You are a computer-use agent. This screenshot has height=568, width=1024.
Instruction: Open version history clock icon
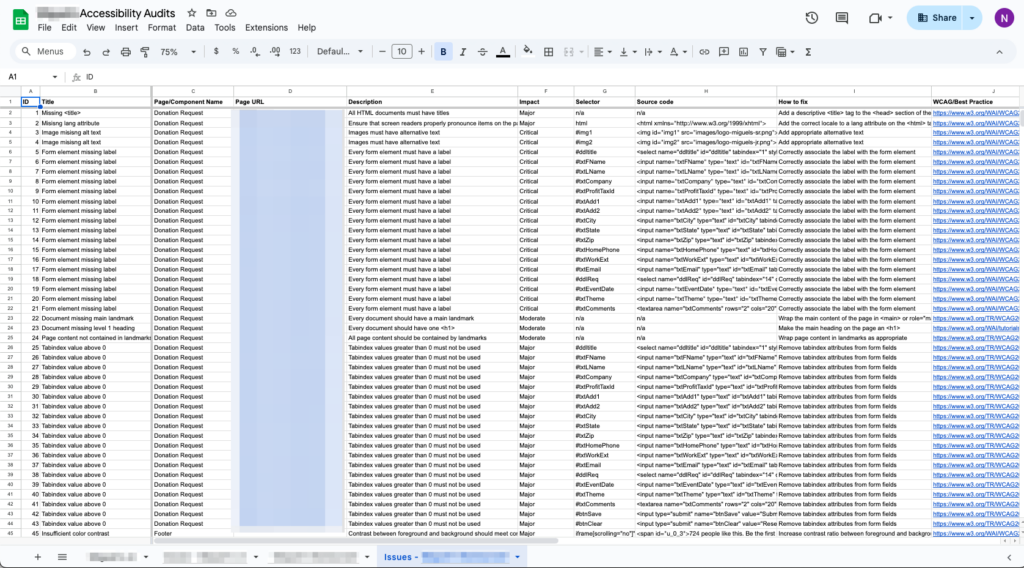[x=812, y=18]
